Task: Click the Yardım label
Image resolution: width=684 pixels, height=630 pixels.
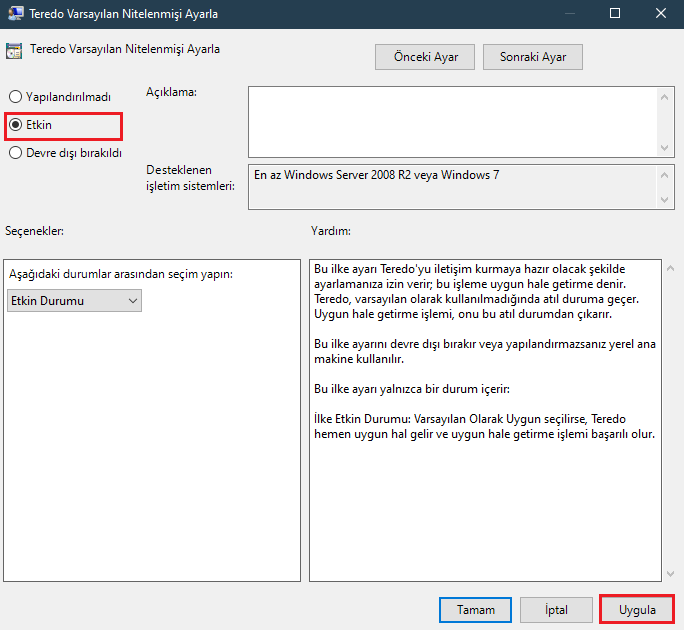Action: pyautogui.click(x=331, y=231)
